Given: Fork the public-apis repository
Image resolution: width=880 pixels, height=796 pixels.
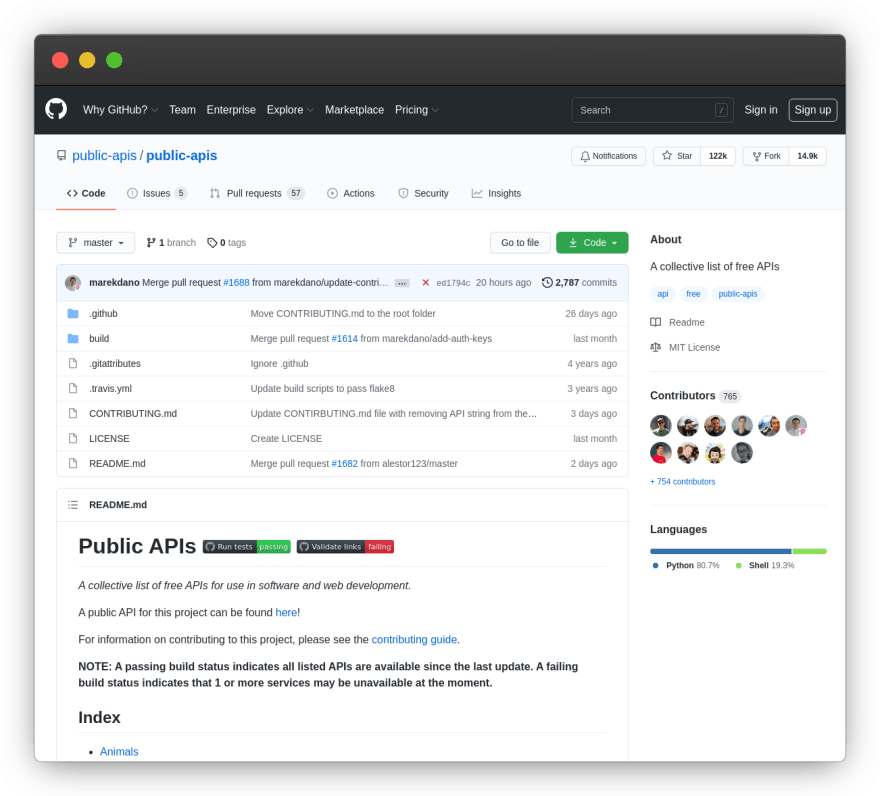Looking at the screenshot, I should coord(766,156).
